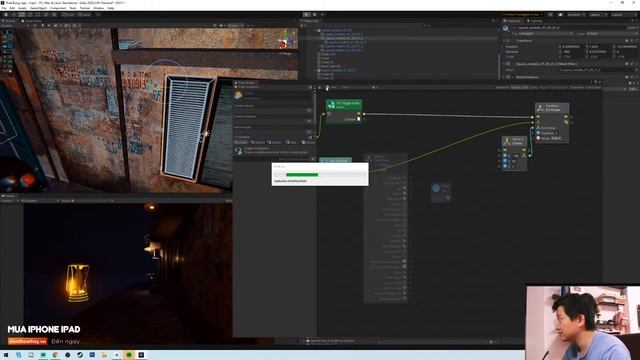The width and height of the screenshot is (640, 360).
Task: Select the Rotate tool in Unity toolbar
Action: coord(22,15)
